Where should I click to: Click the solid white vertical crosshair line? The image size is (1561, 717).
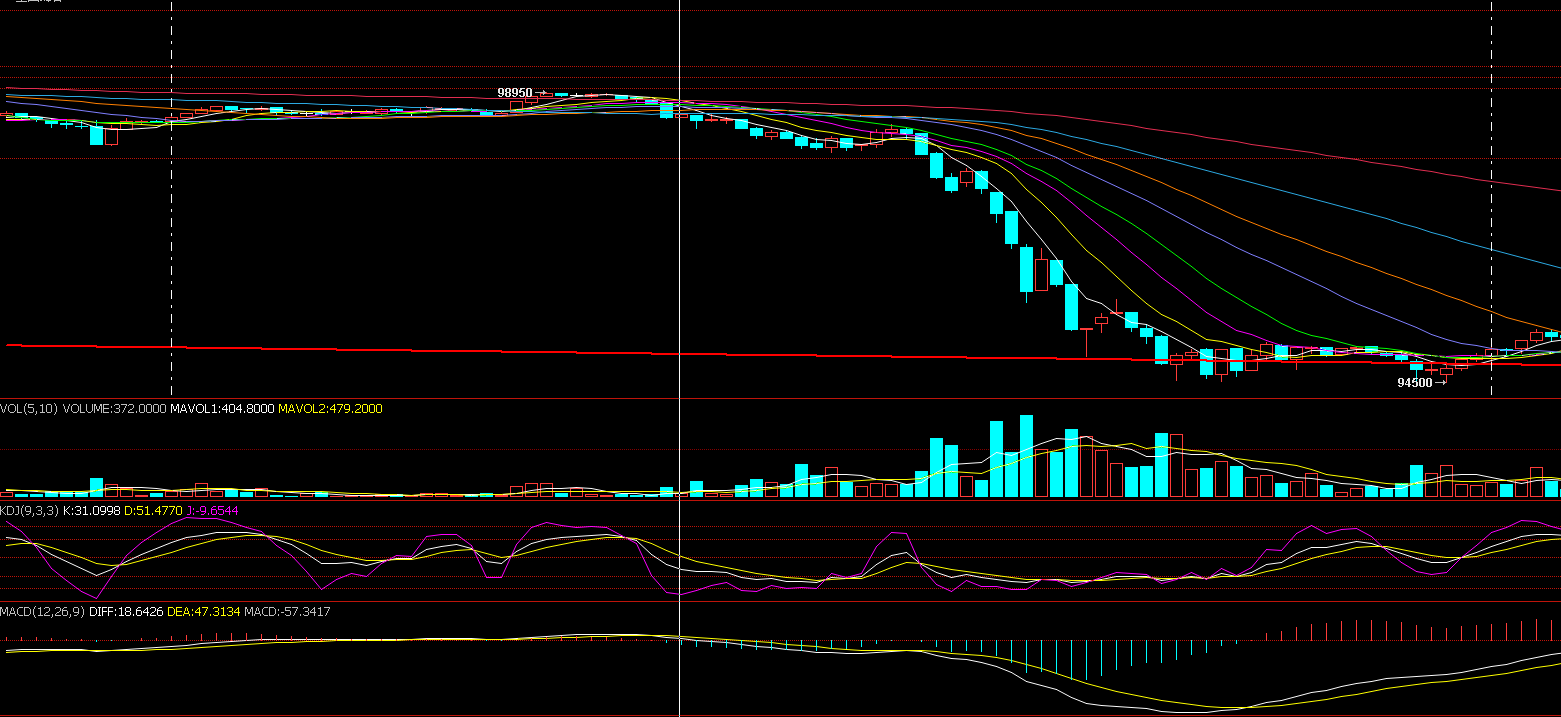[679, 250]
